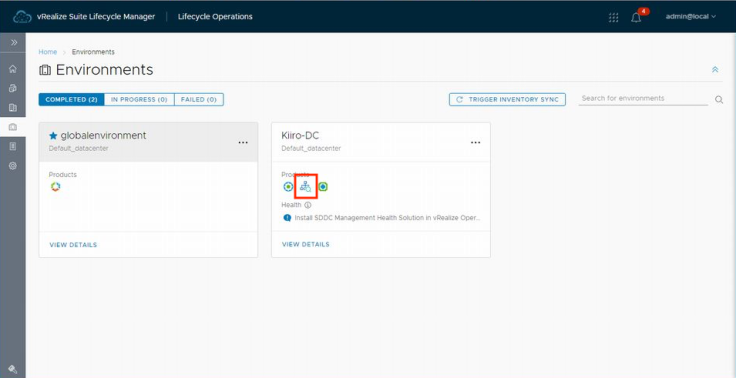
Task: Click the Health info circle icon
Action: click(x=307, y=205)
